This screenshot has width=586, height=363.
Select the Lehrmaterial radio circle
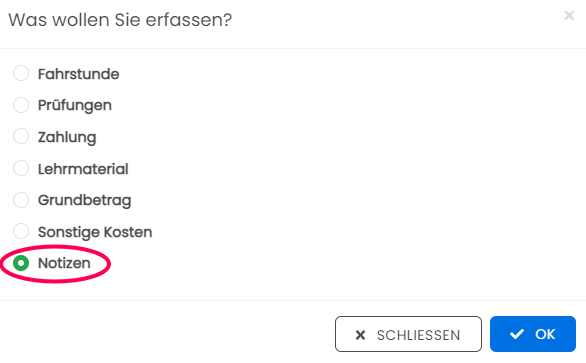[21, 168]
